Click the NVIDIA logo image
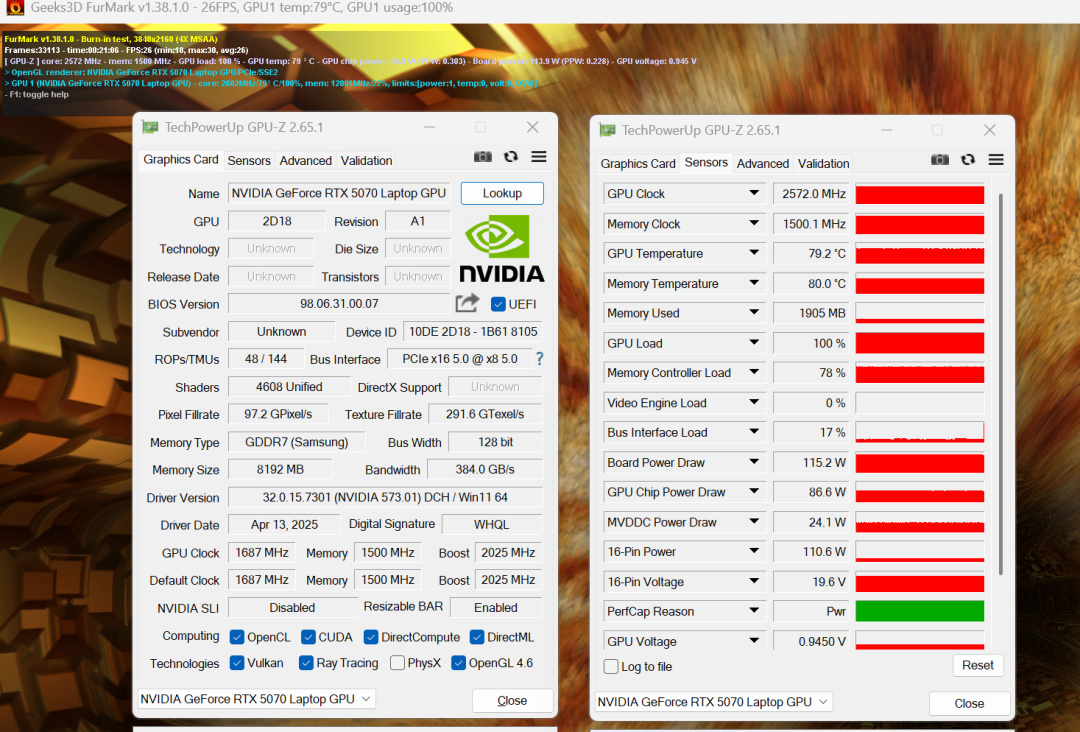This screenshot has width=1080, height=732. pyautogui.click(x=501, y=249)
